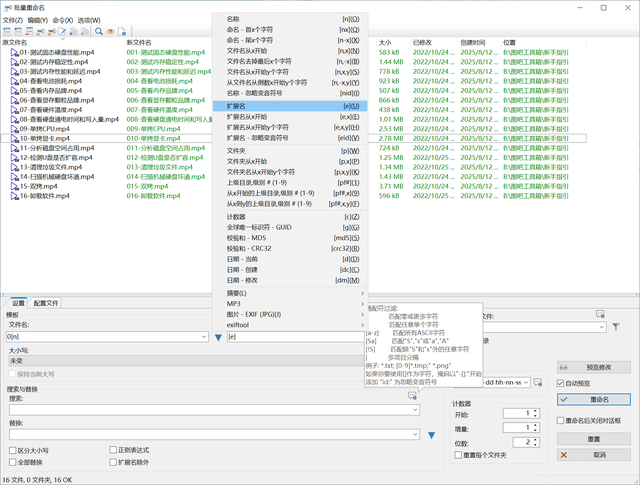Click the blue triangle beside the replace field
This screenshot has height=485, width=640.
431,435
